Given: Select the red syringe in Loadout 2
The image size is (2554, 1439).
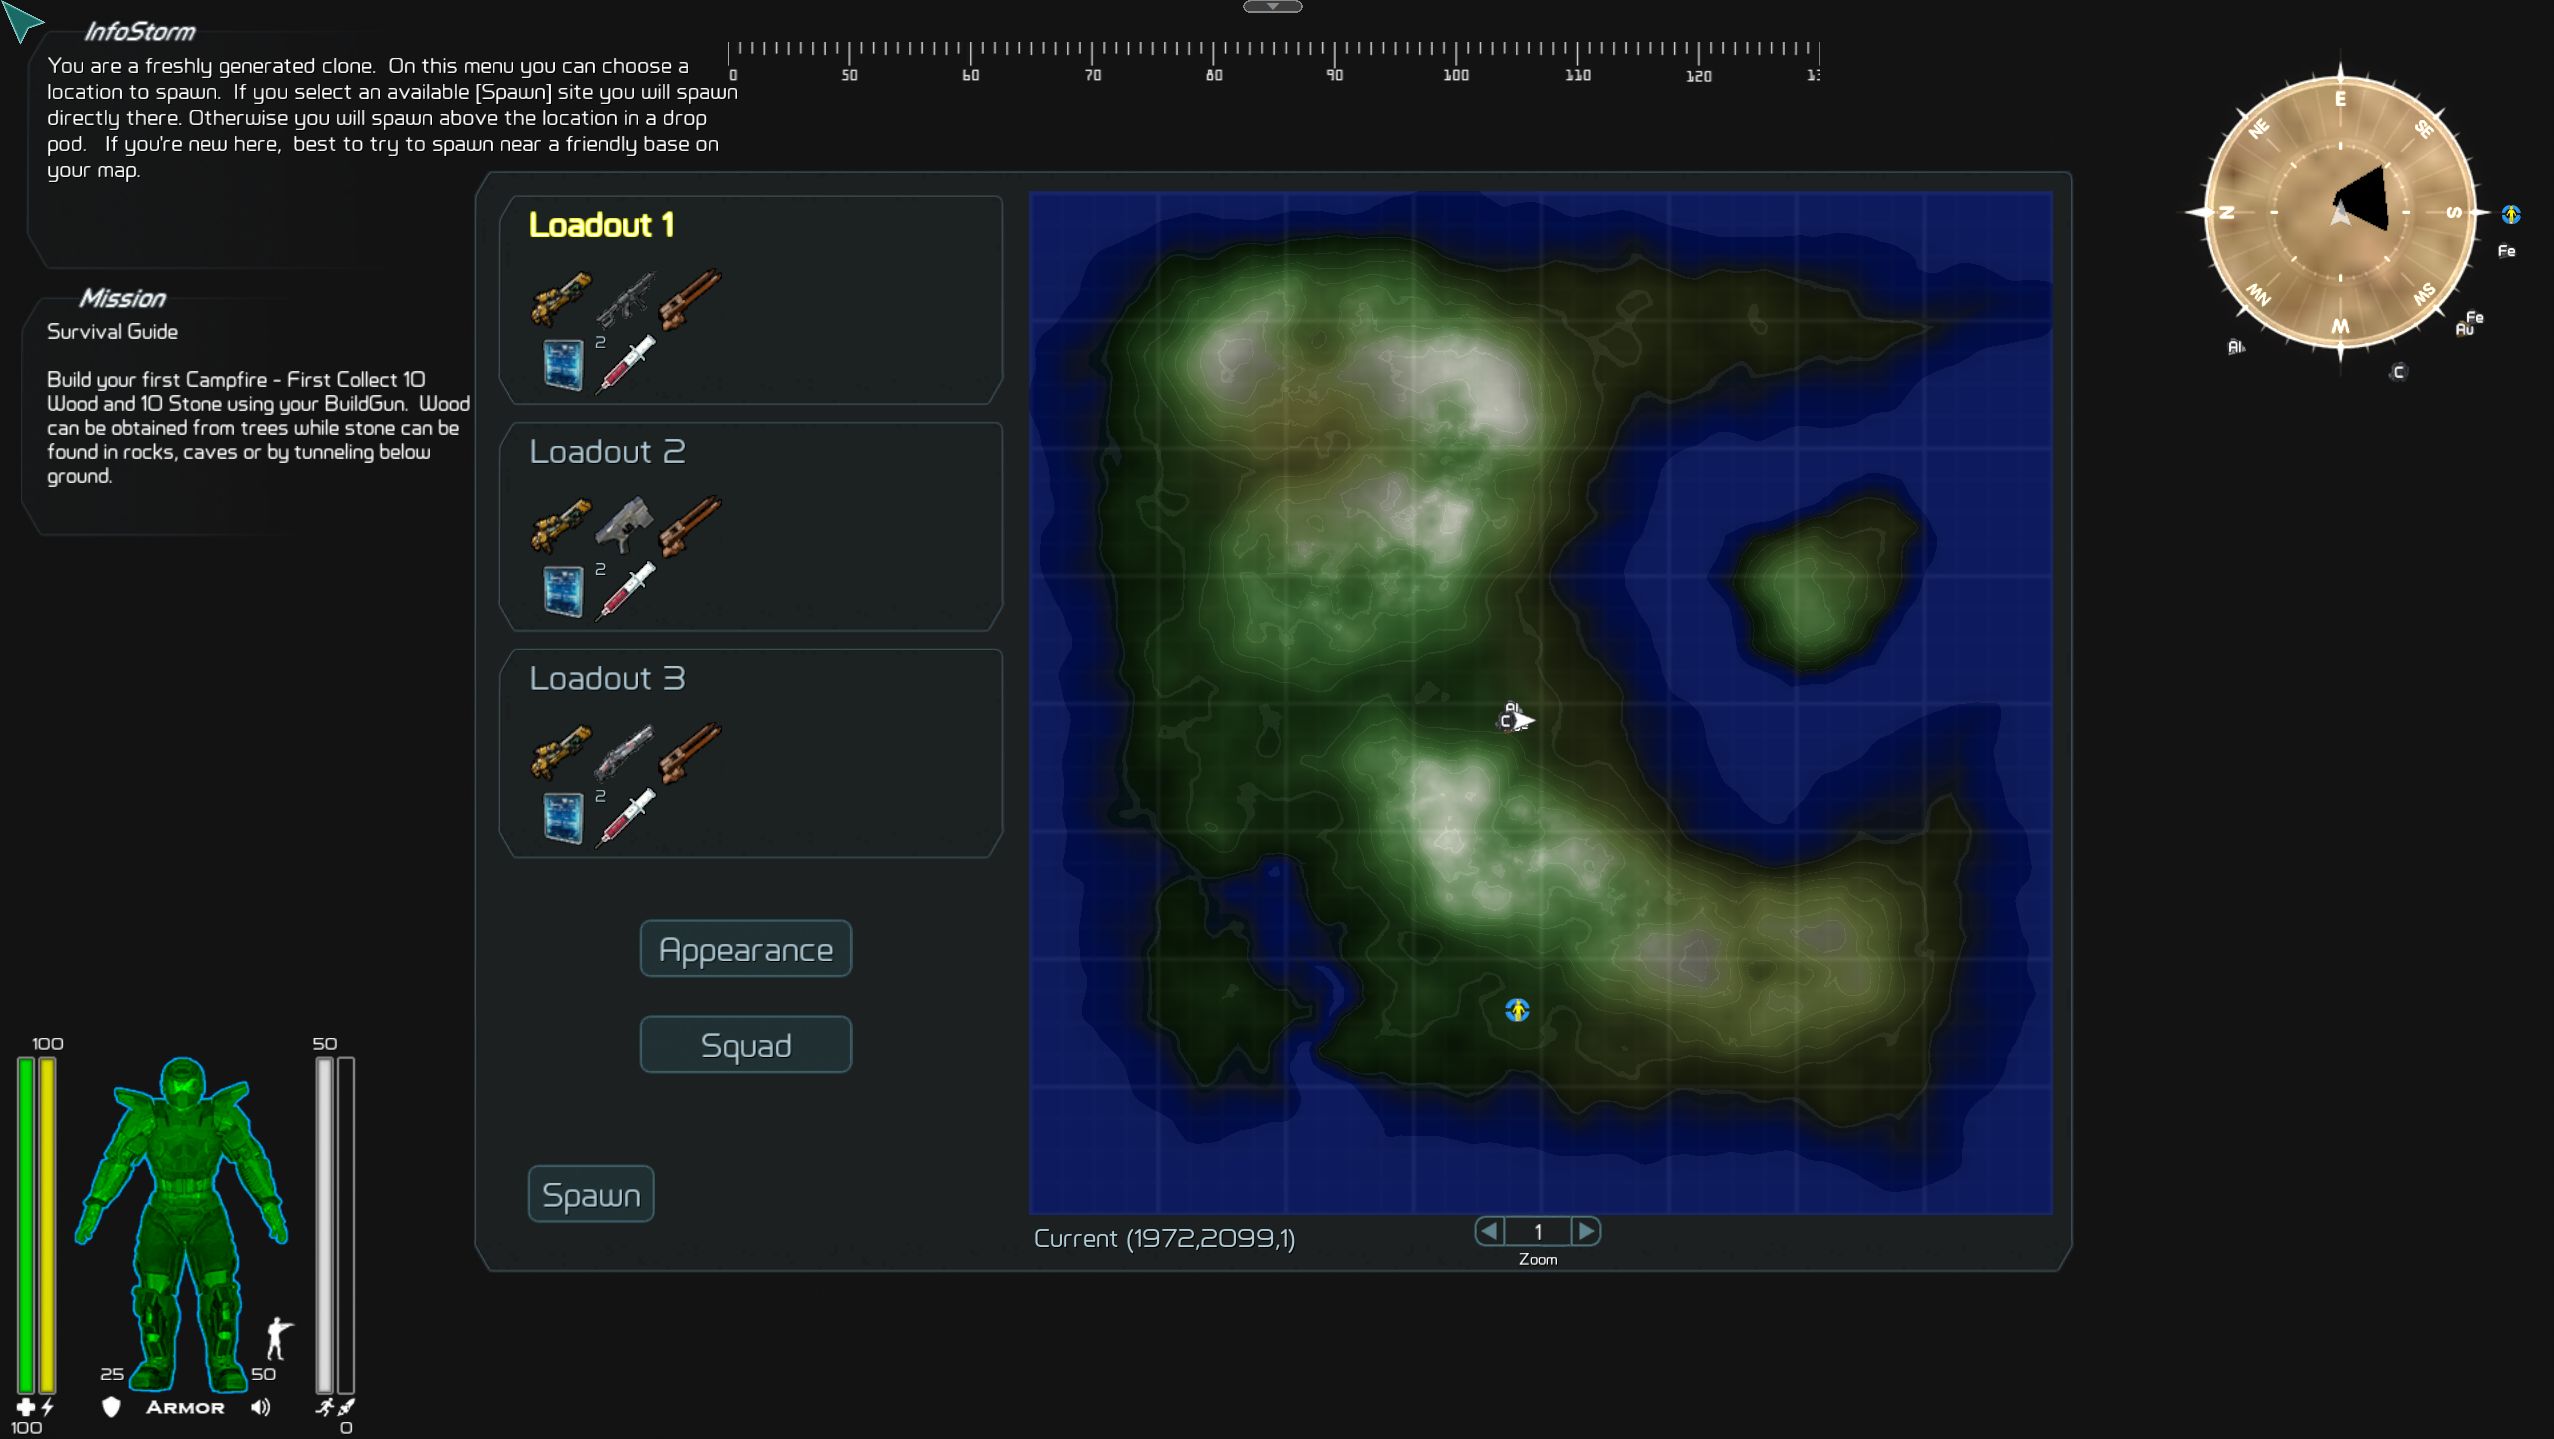Looking at the screenshot, I should [626, 591].
